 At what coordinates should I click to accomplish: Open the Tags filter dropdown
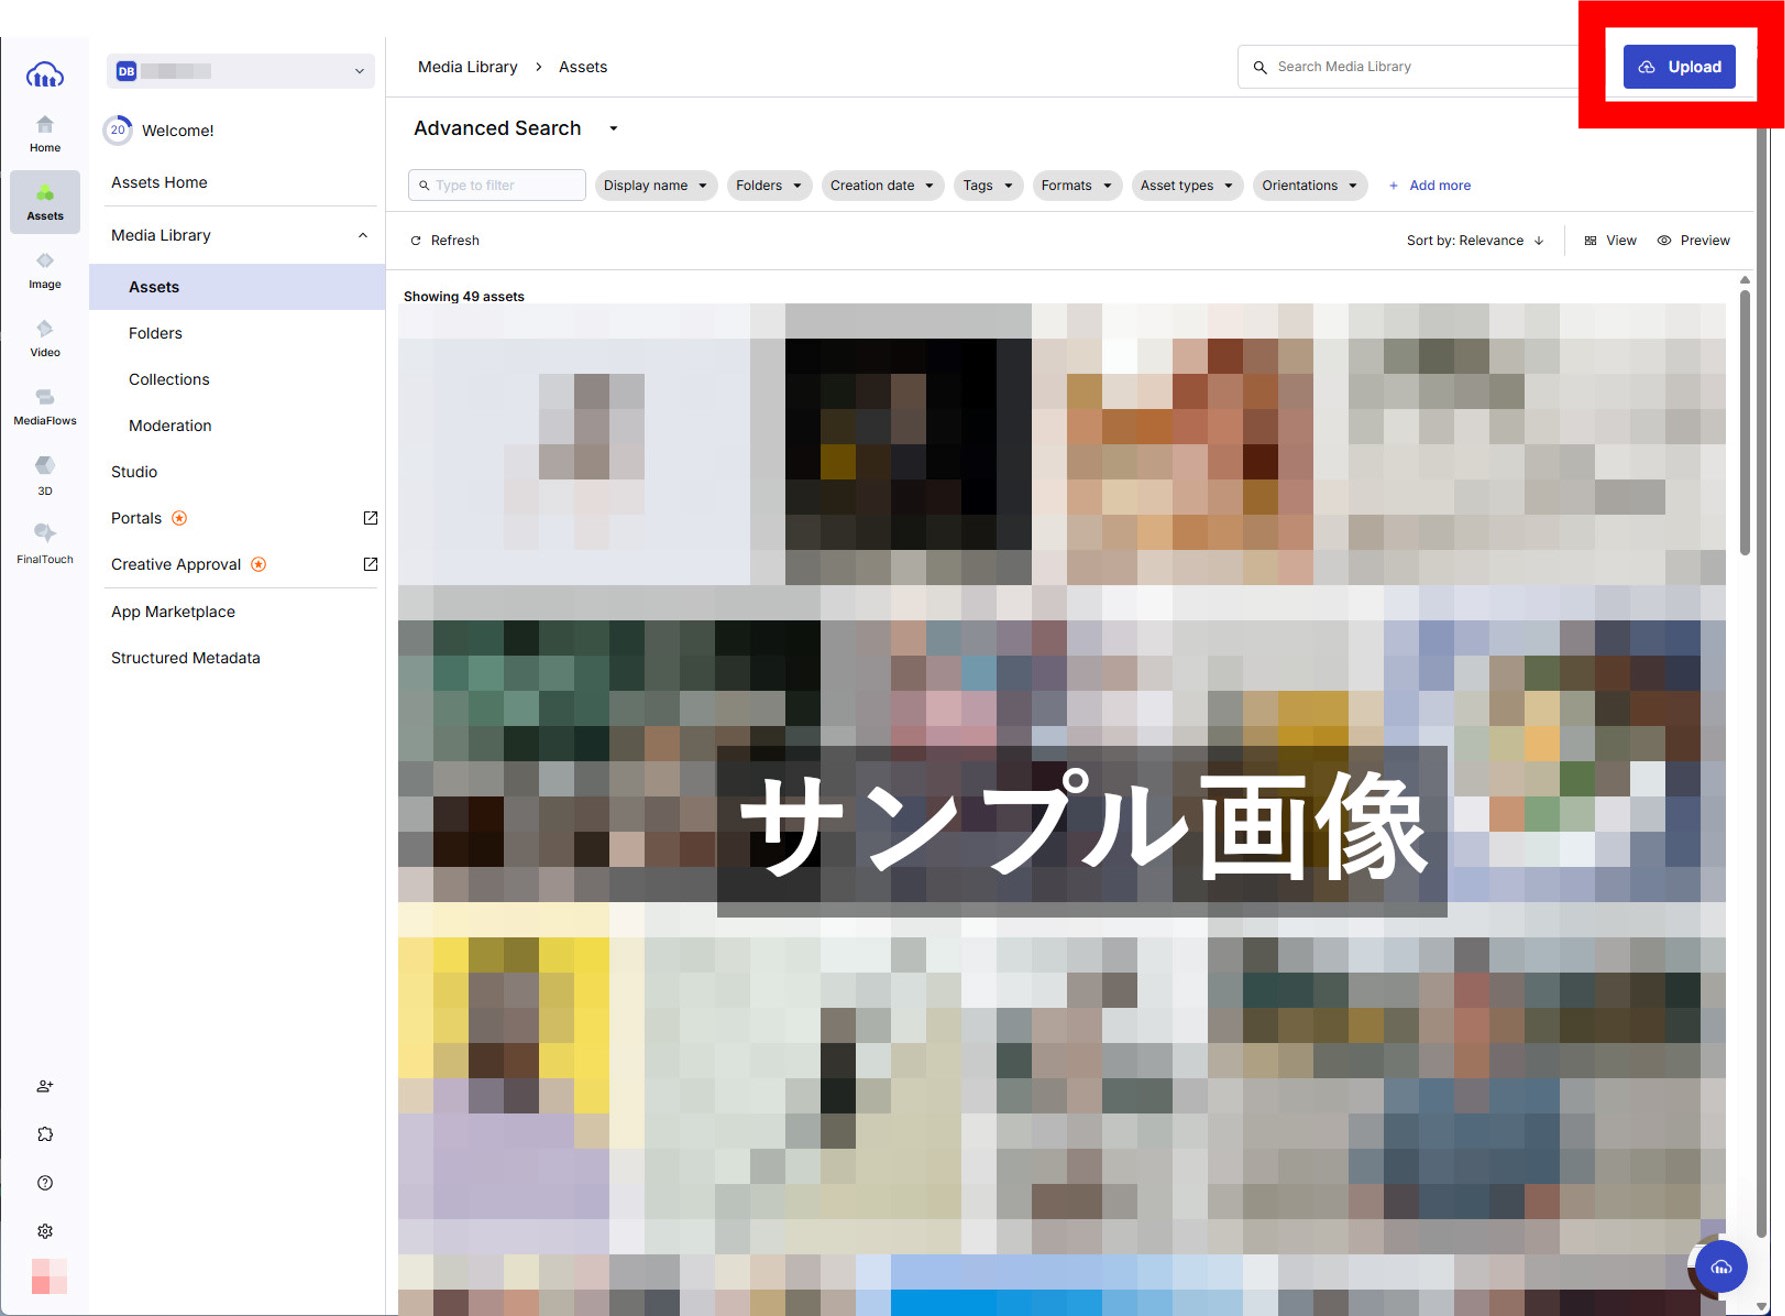988,185
